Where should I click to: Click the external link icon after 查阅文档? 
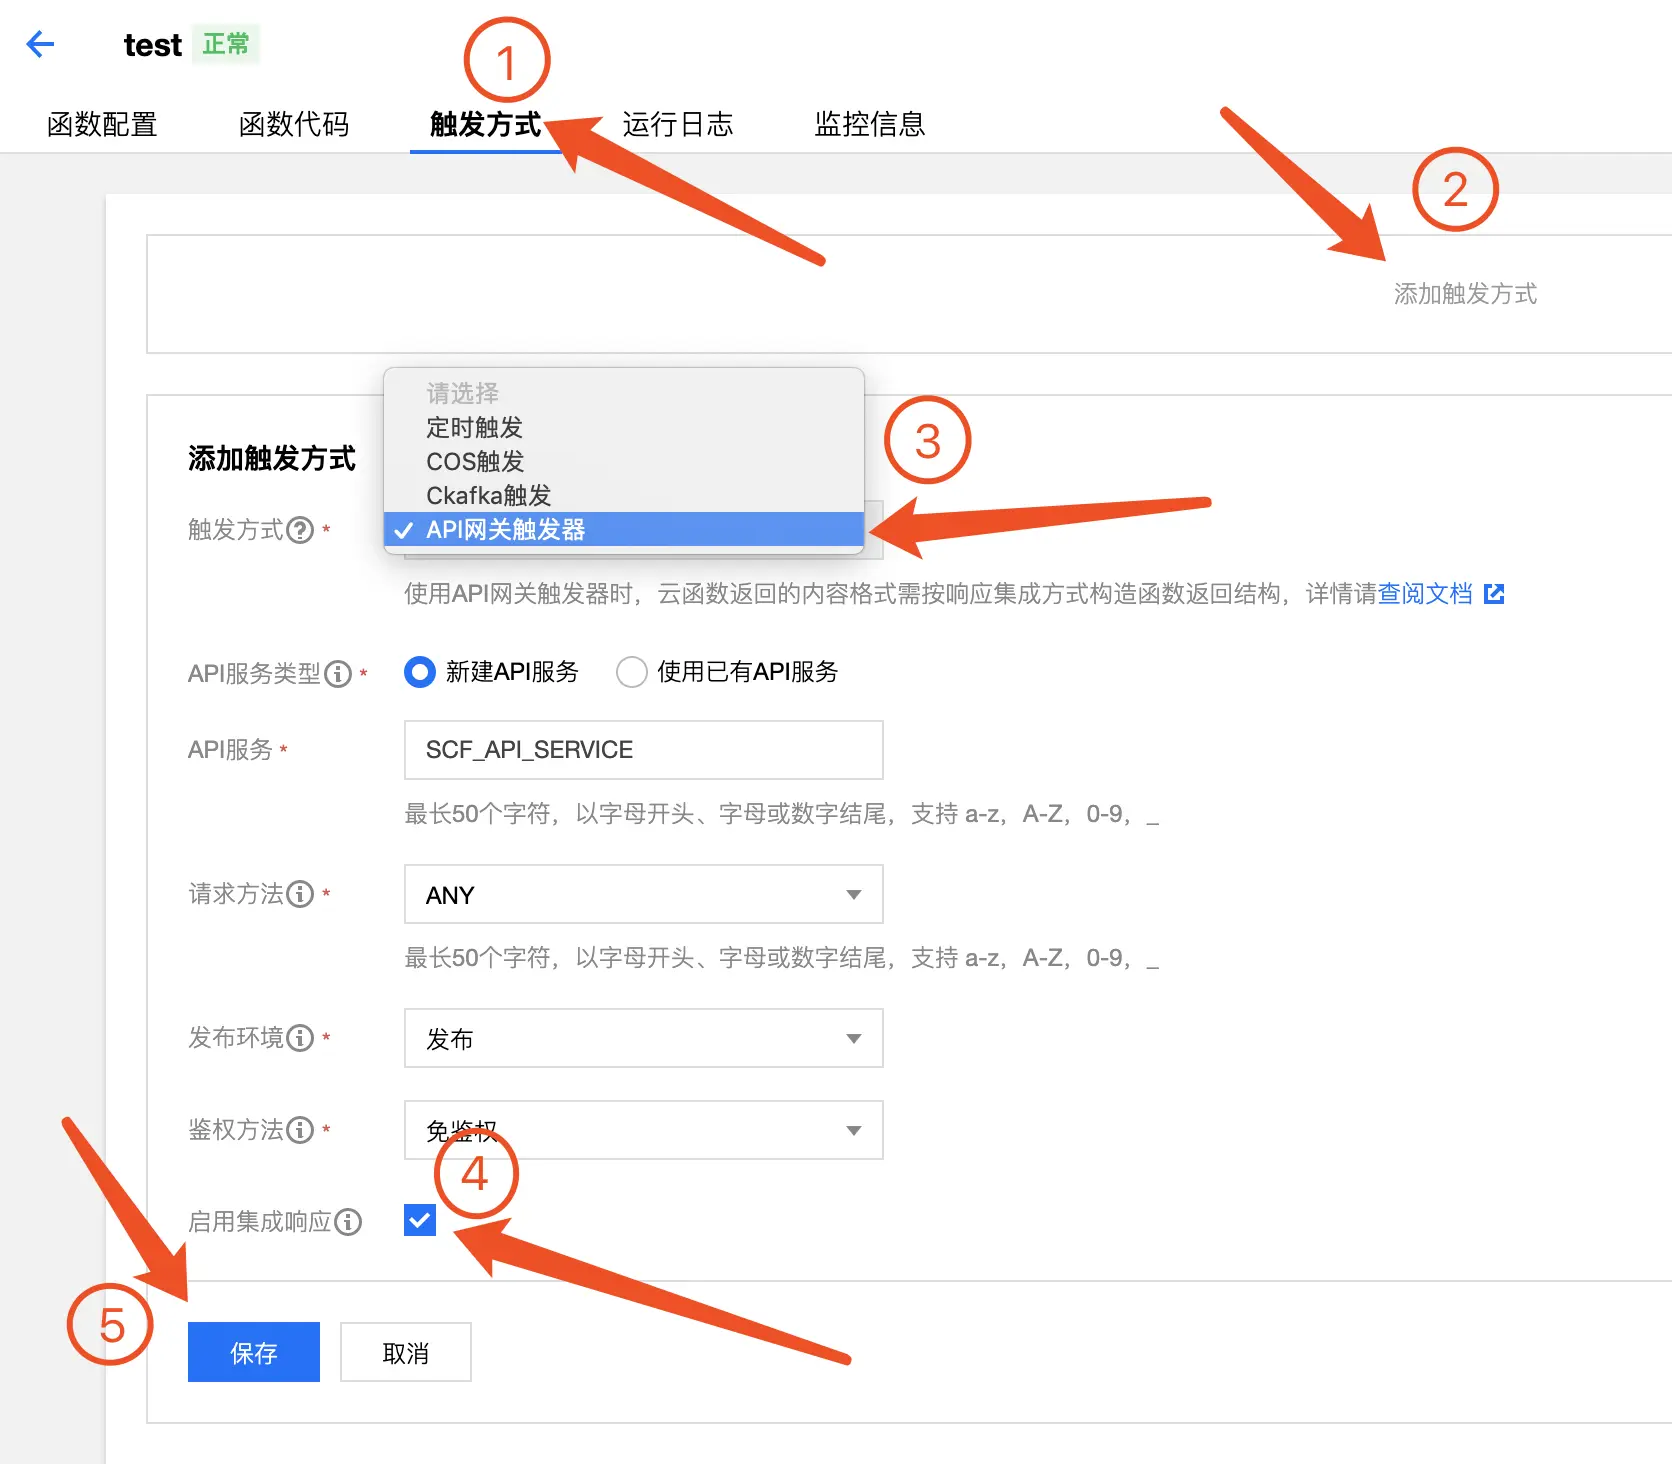pyautogui.click(x=1494, y=593)
